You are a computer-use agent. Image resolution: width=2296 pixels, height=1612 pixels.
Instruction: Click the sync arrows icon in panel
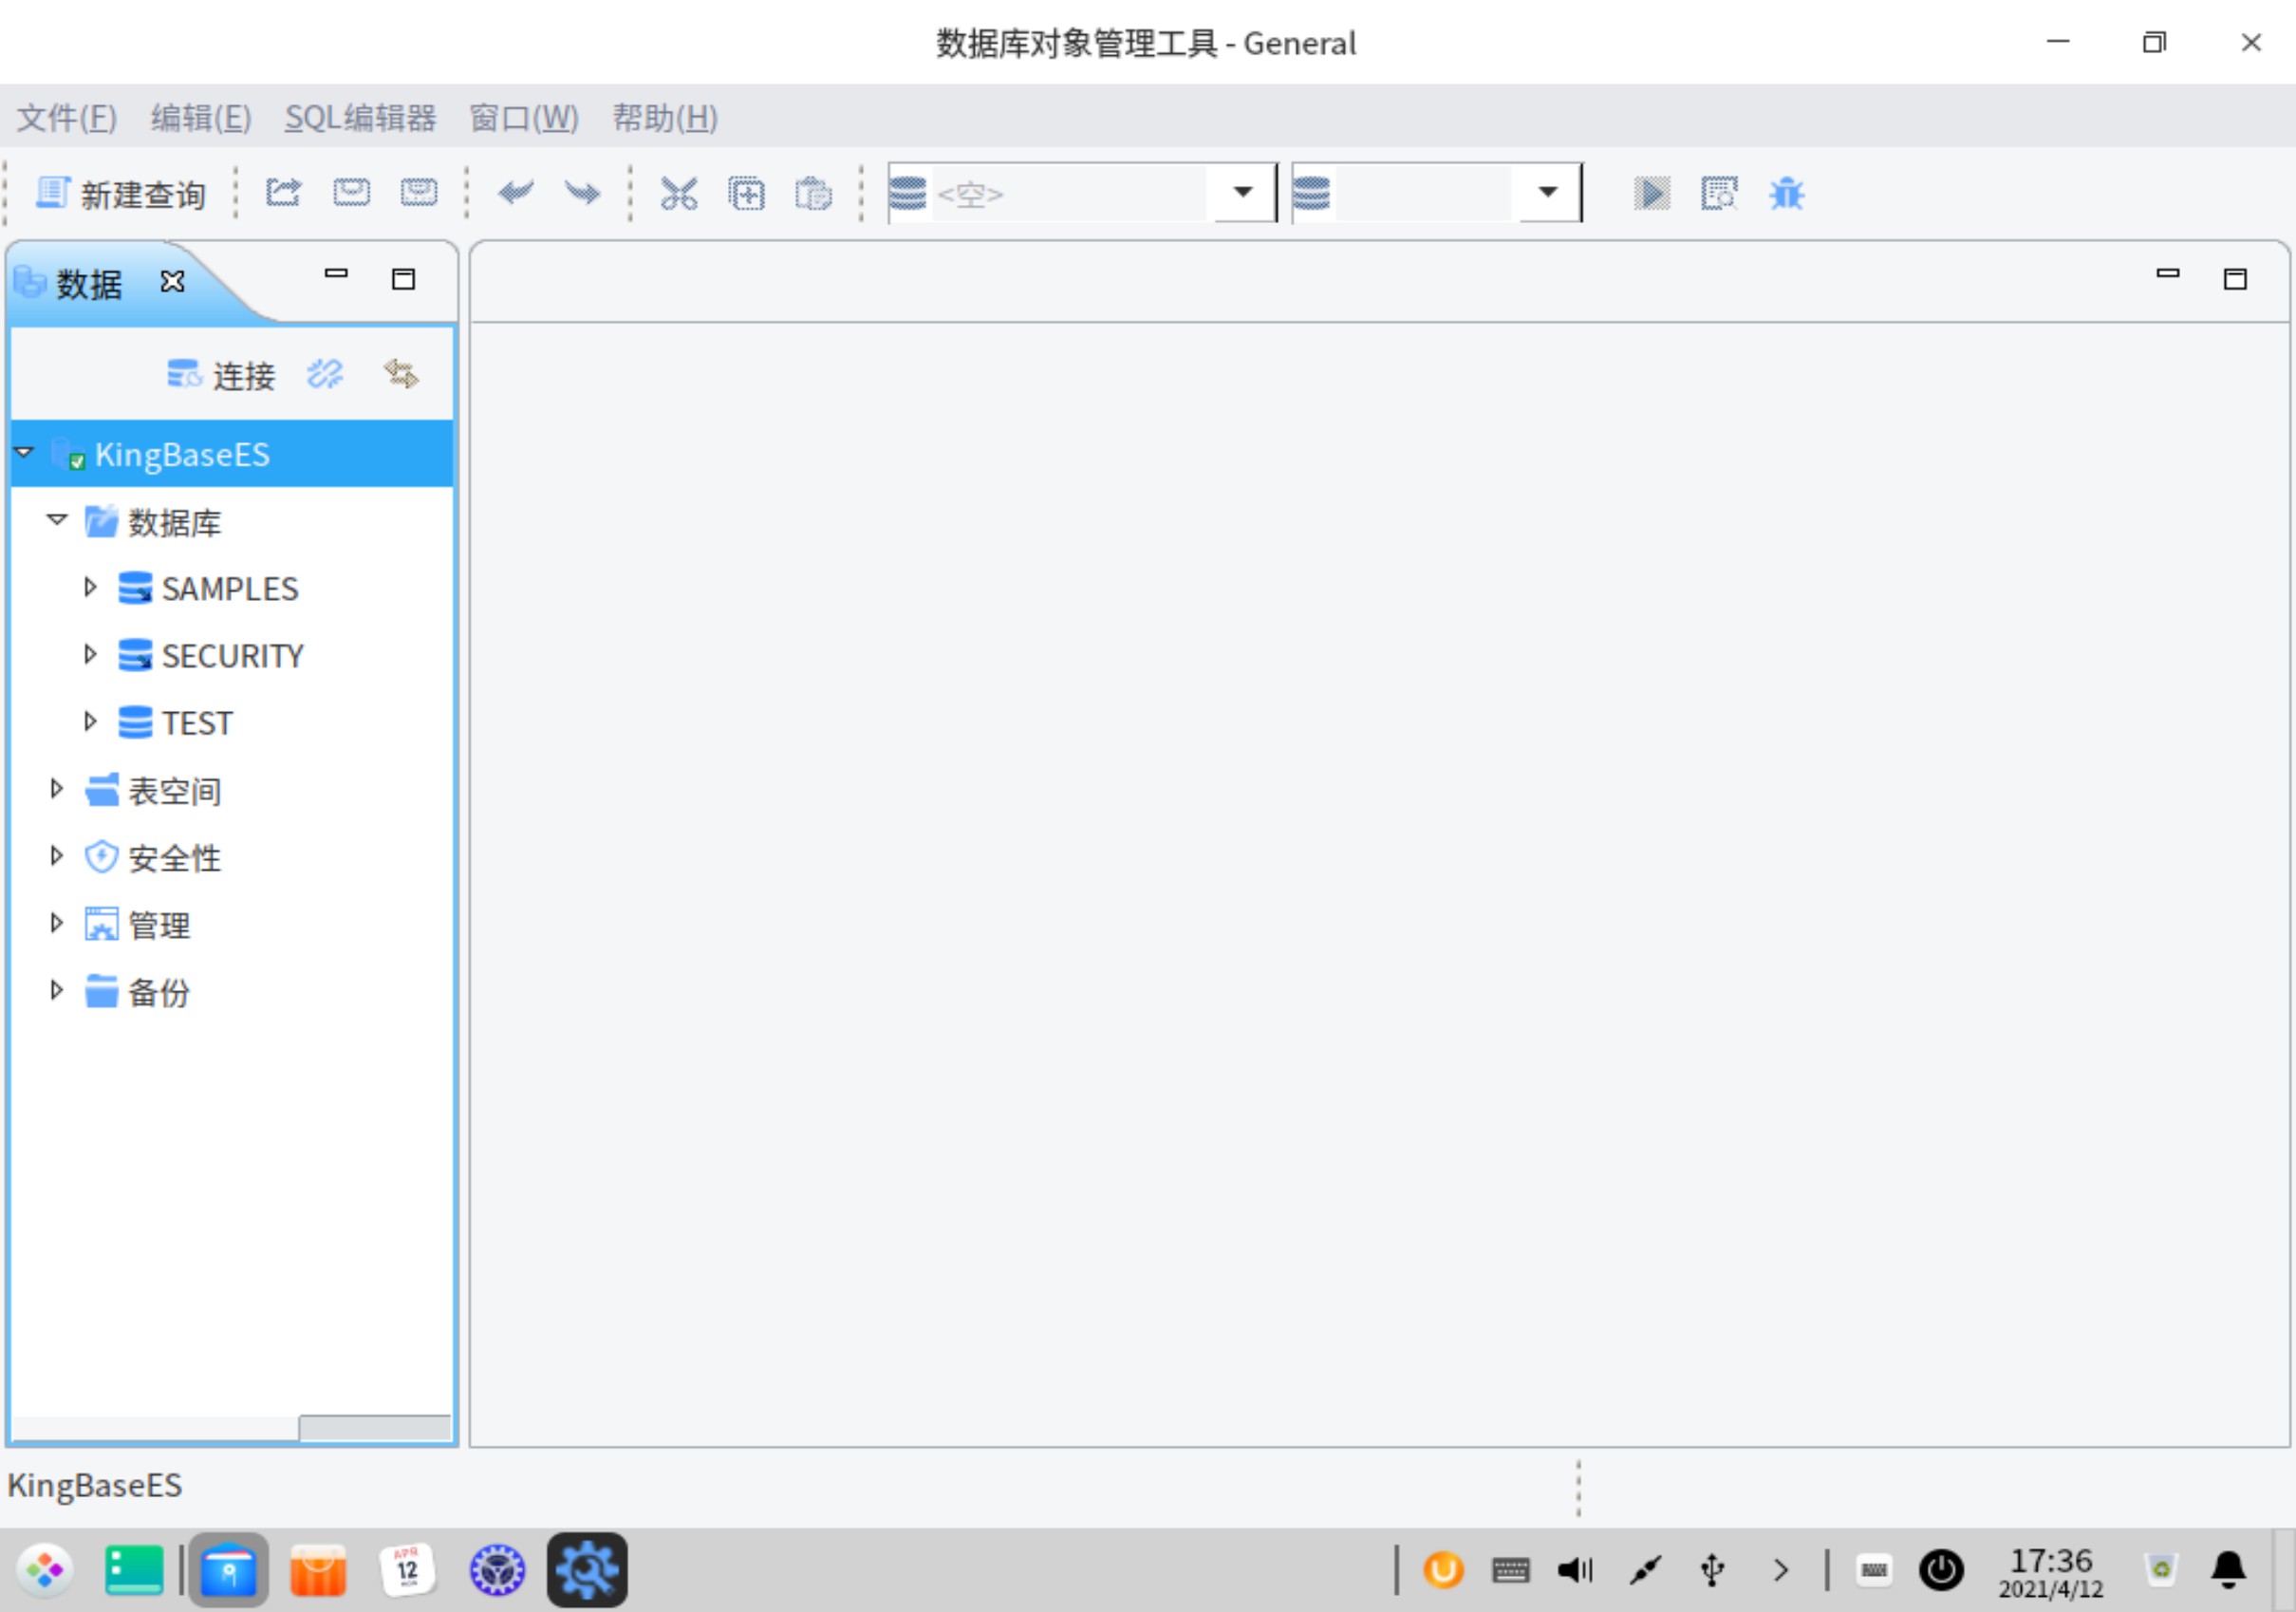401,374
